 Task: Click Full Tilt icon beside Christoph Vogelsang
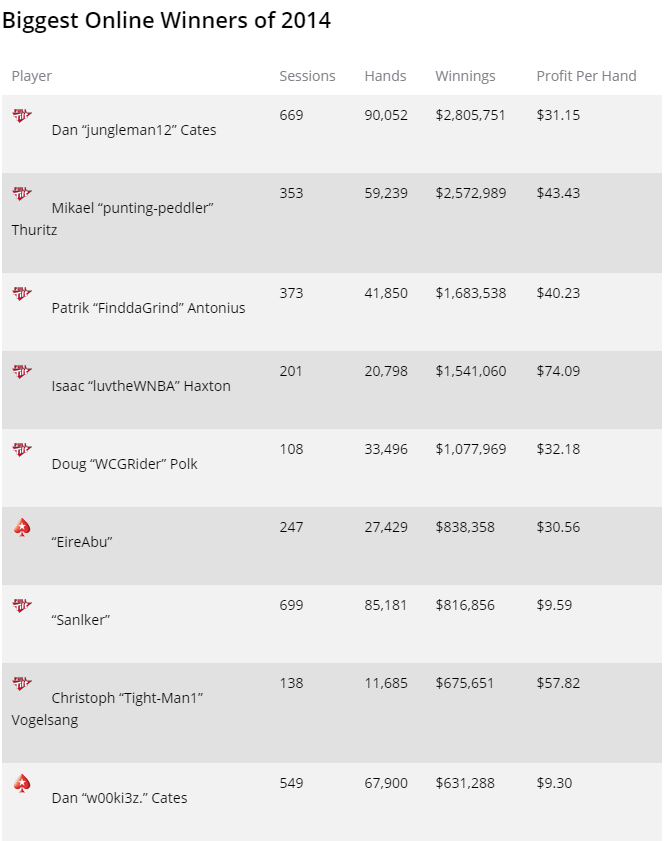click(22, 683)
